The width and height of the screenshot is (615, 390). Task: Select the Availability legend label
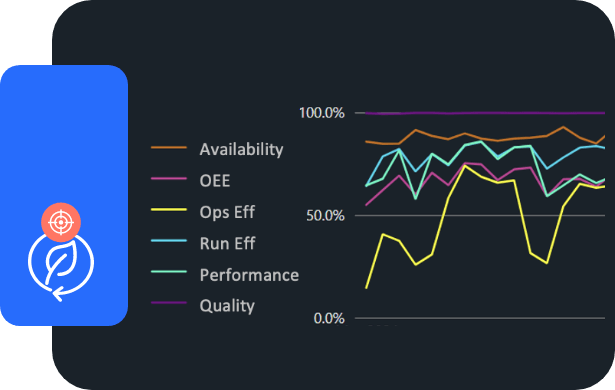tap(241, 149)
